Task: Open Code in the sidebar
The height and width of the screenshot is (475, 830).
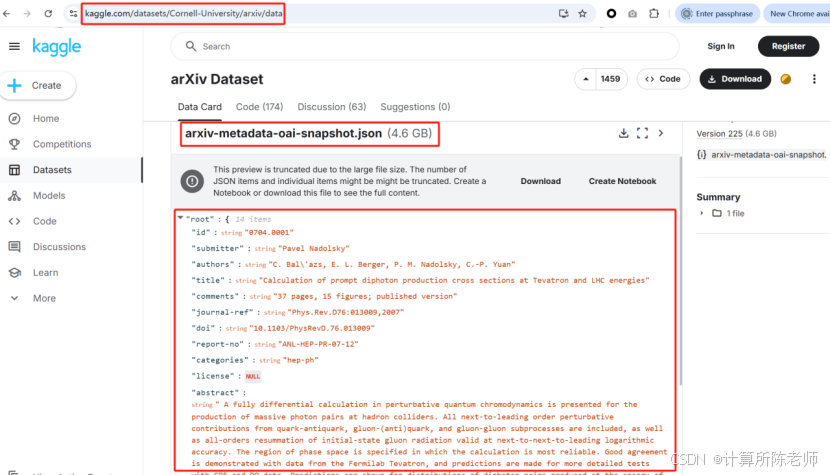Action: click(44, 221)
